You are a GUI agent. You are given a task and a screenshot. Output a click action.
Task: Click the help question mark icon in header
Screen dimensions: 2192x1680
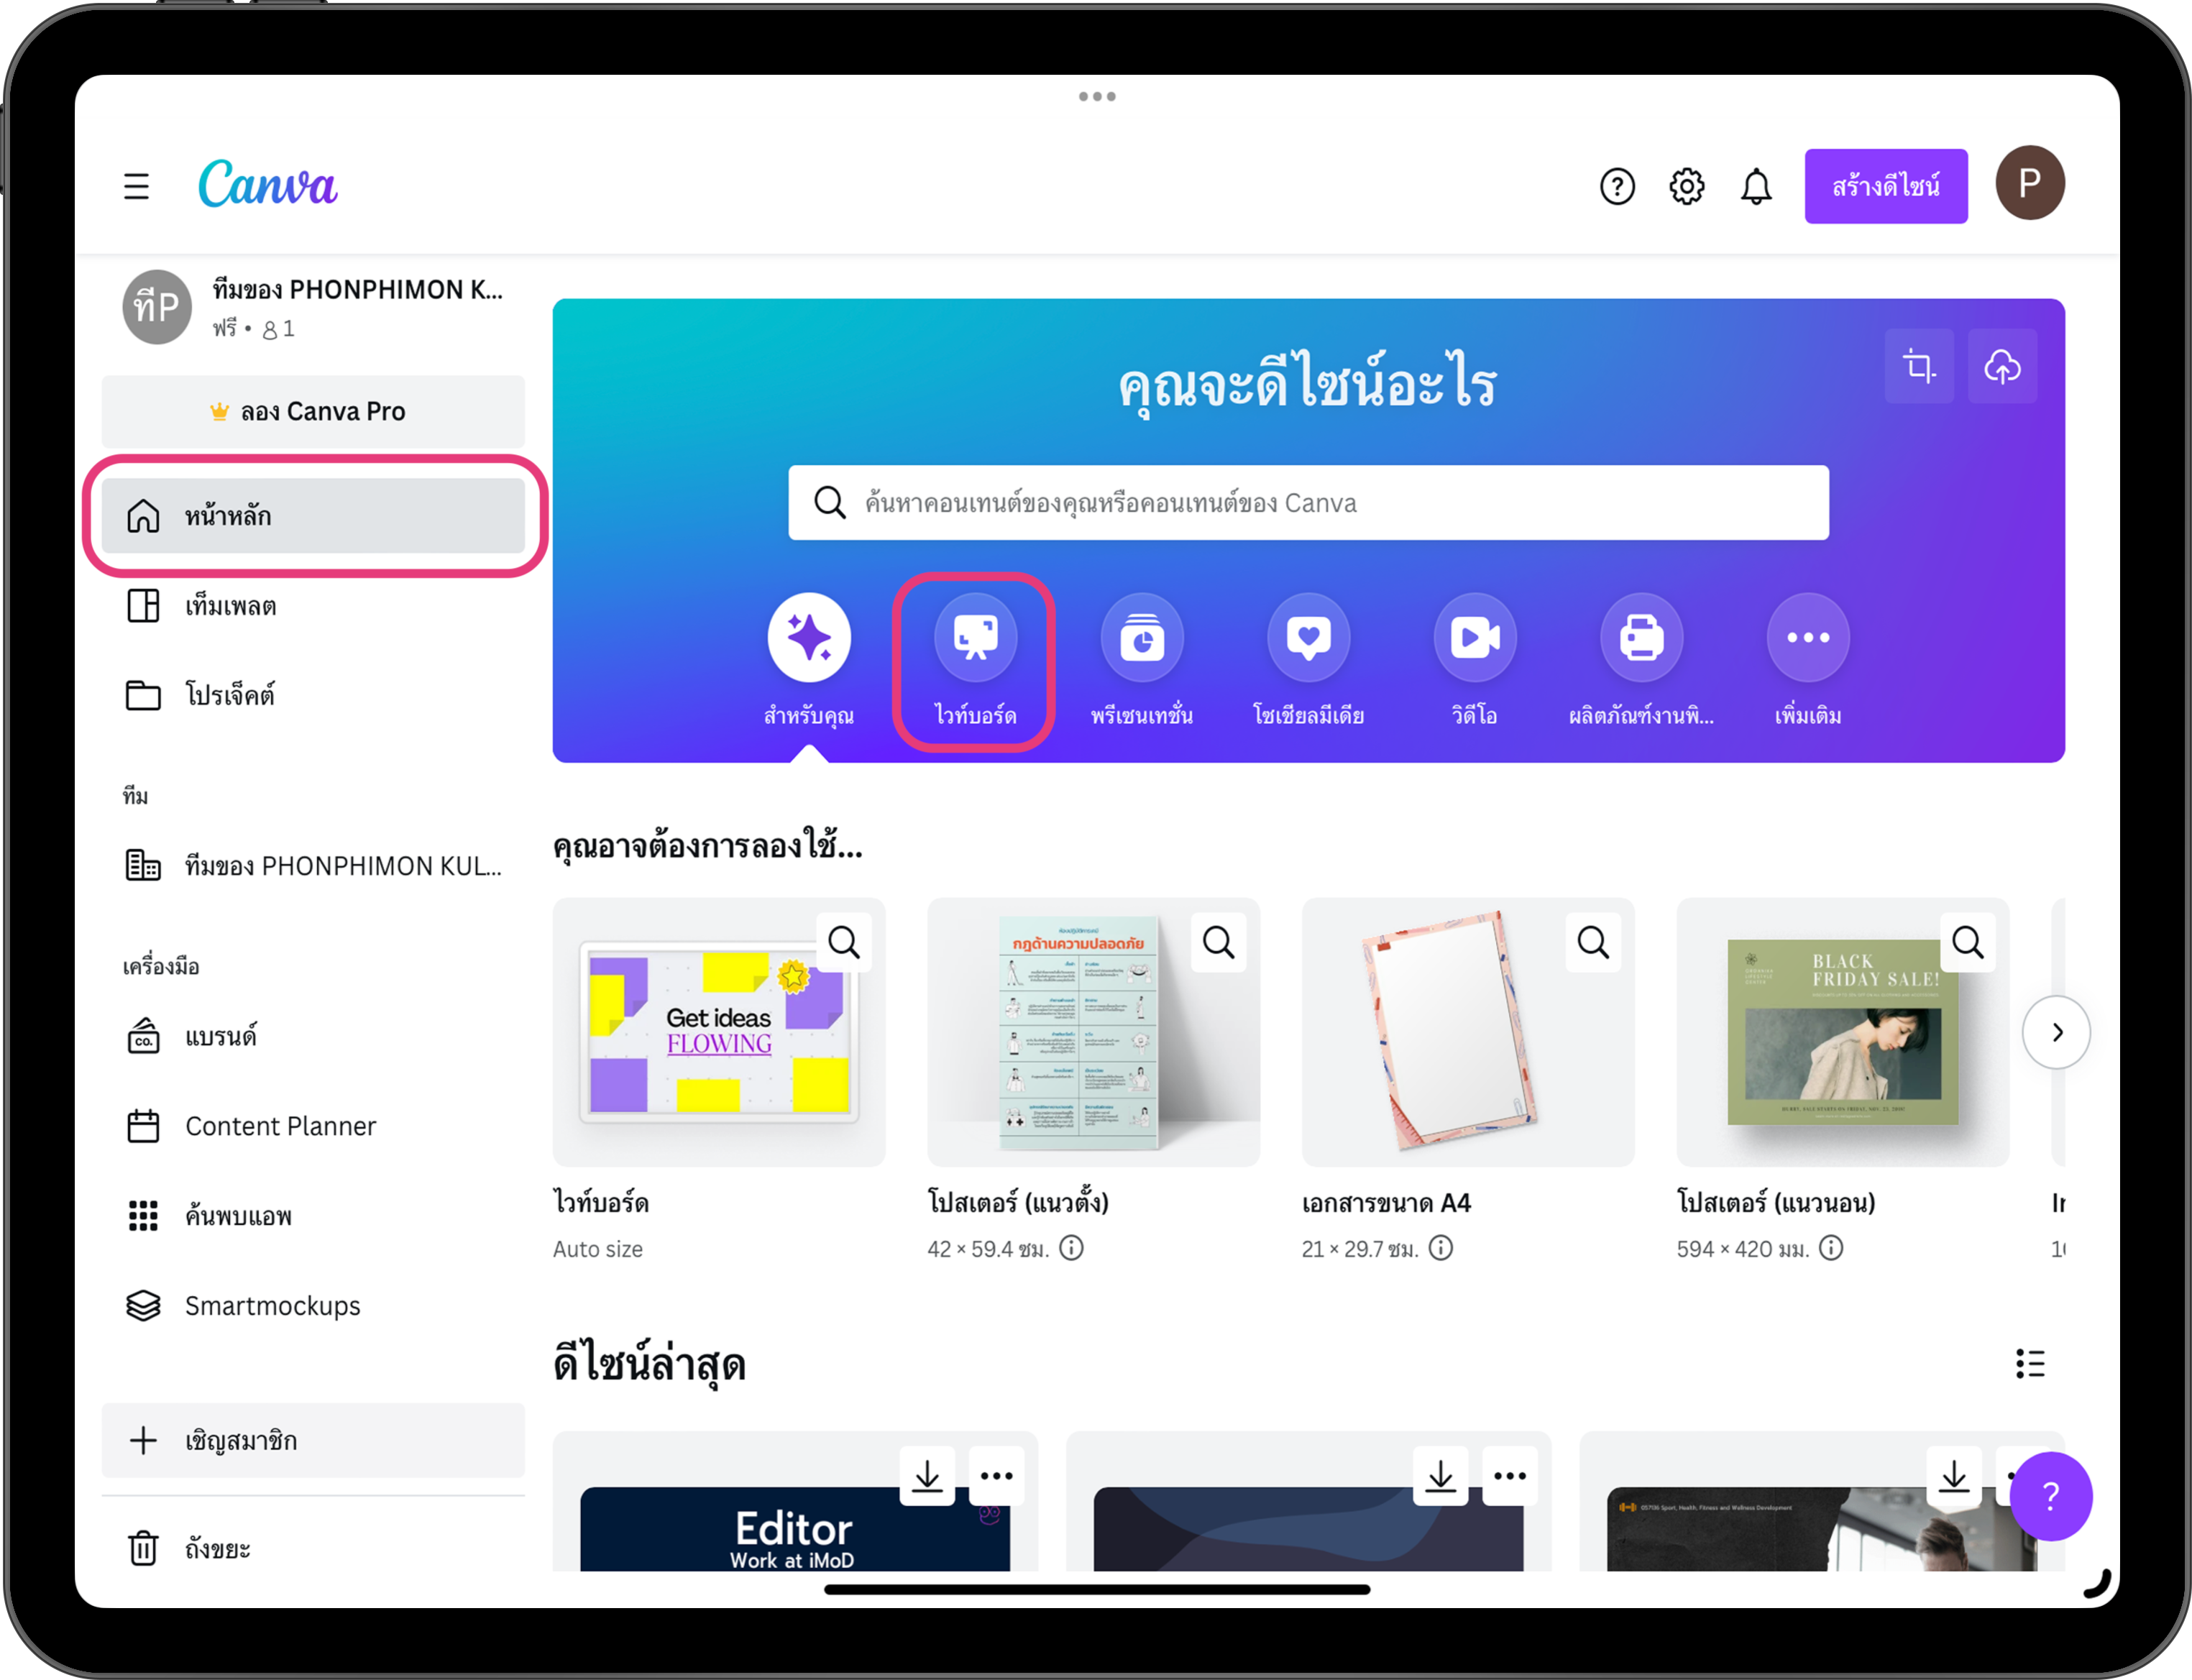click(1617, 186)
